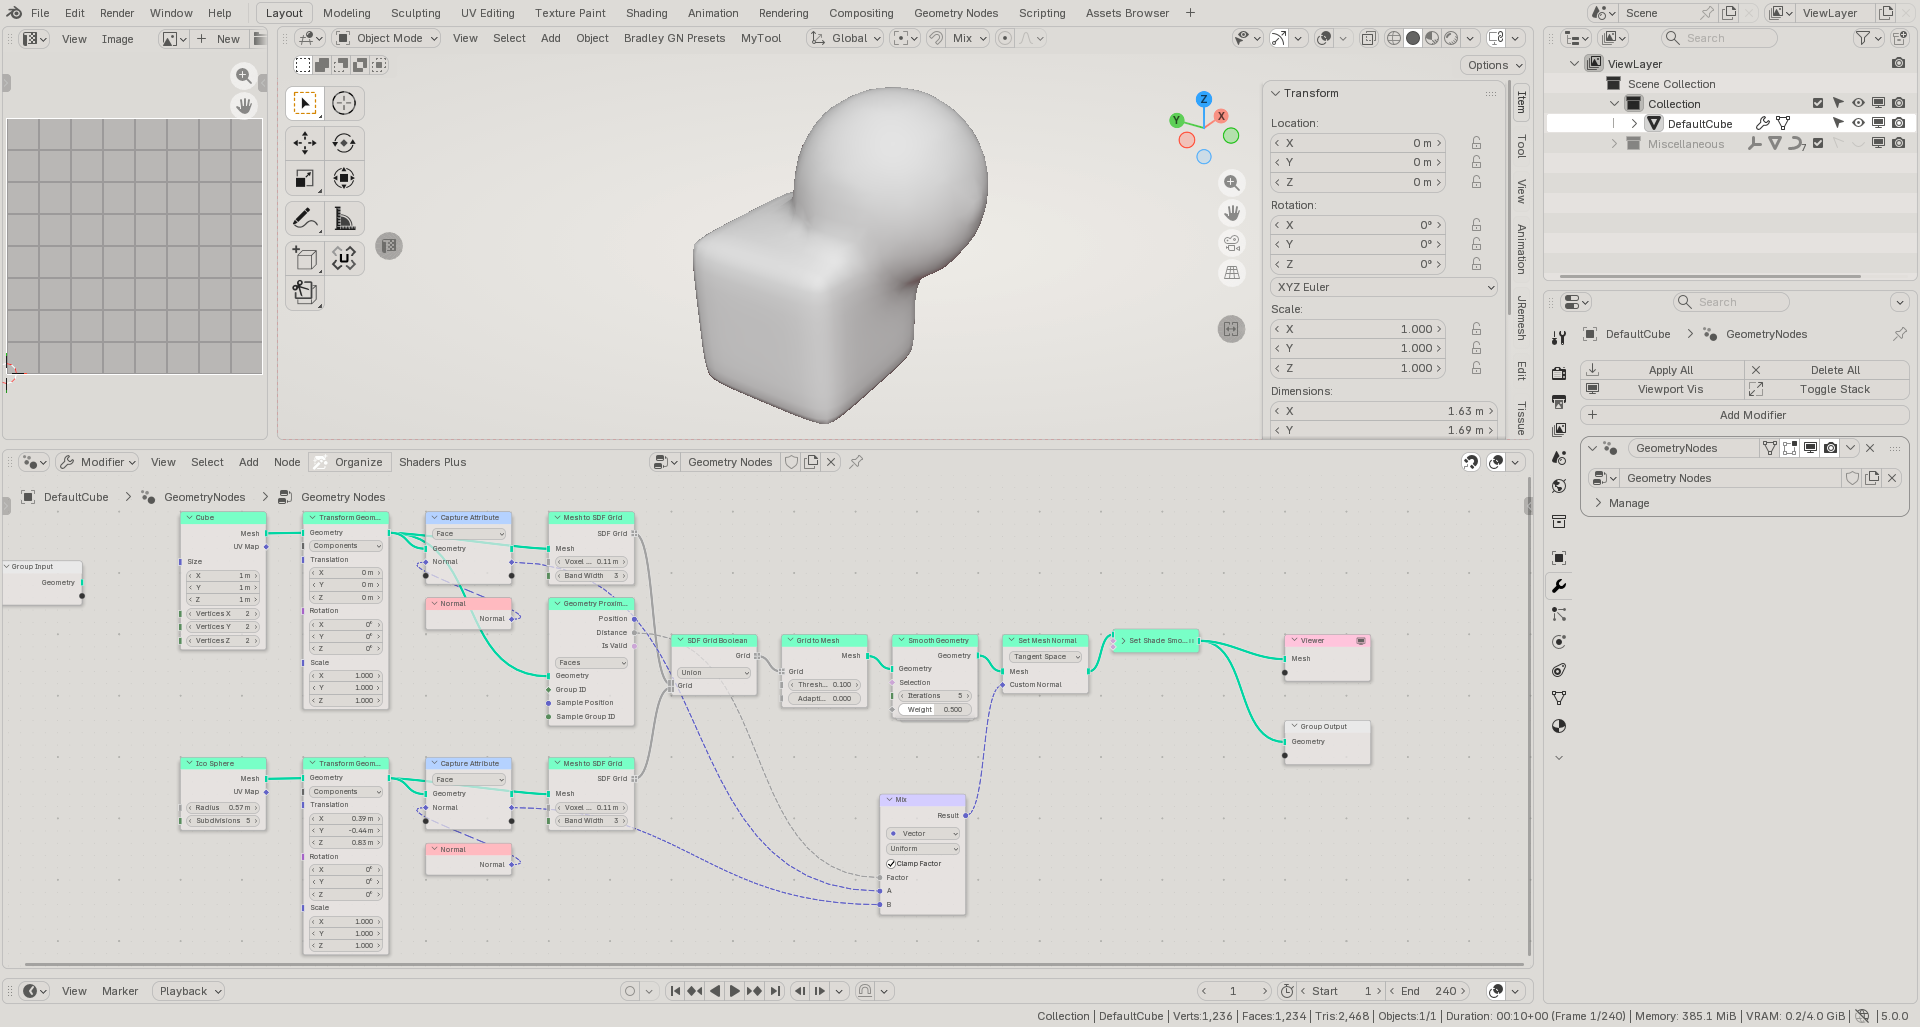This screenshot has width=1920, height=1027.
Task: Toggle Collection exclude checkbox
Action: tap(1818, 103)
